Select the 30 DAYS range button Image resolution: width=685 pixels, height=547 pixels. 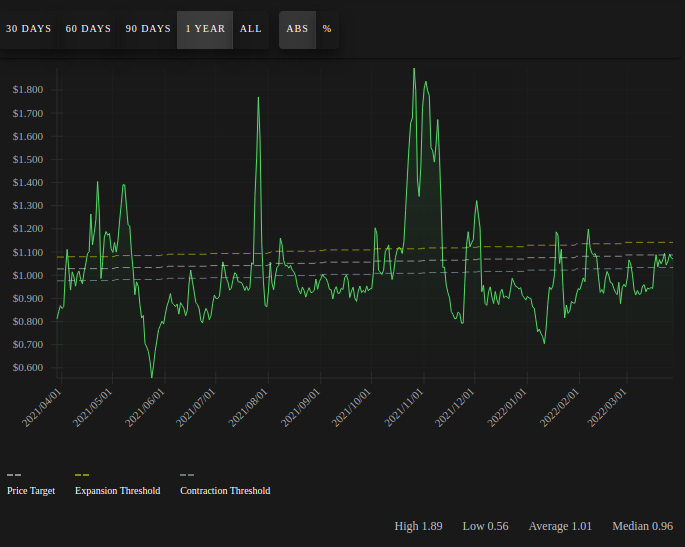tap(29, 29)
